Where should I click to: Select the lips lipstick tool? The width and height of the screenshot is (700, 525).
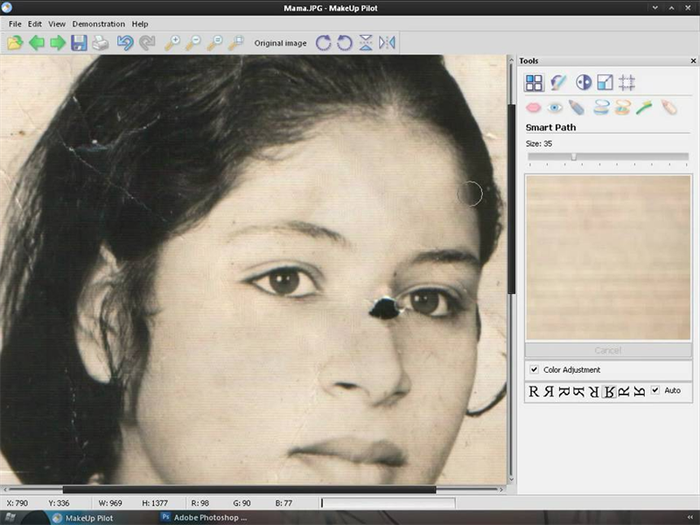(x=533, y=107)
